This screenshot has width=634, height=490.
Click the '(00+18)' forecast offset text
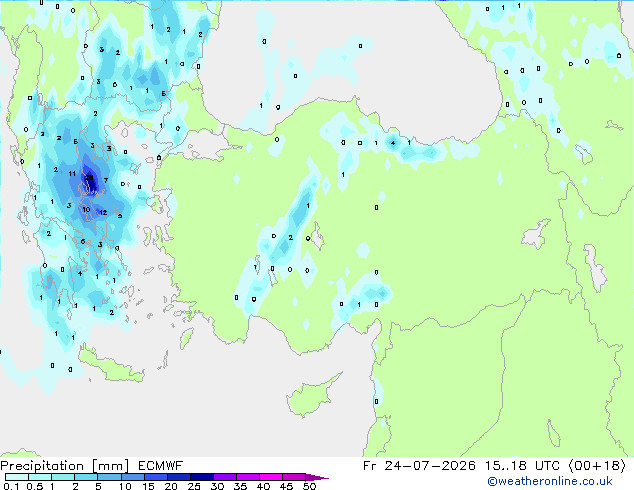(x=596, y=466)
